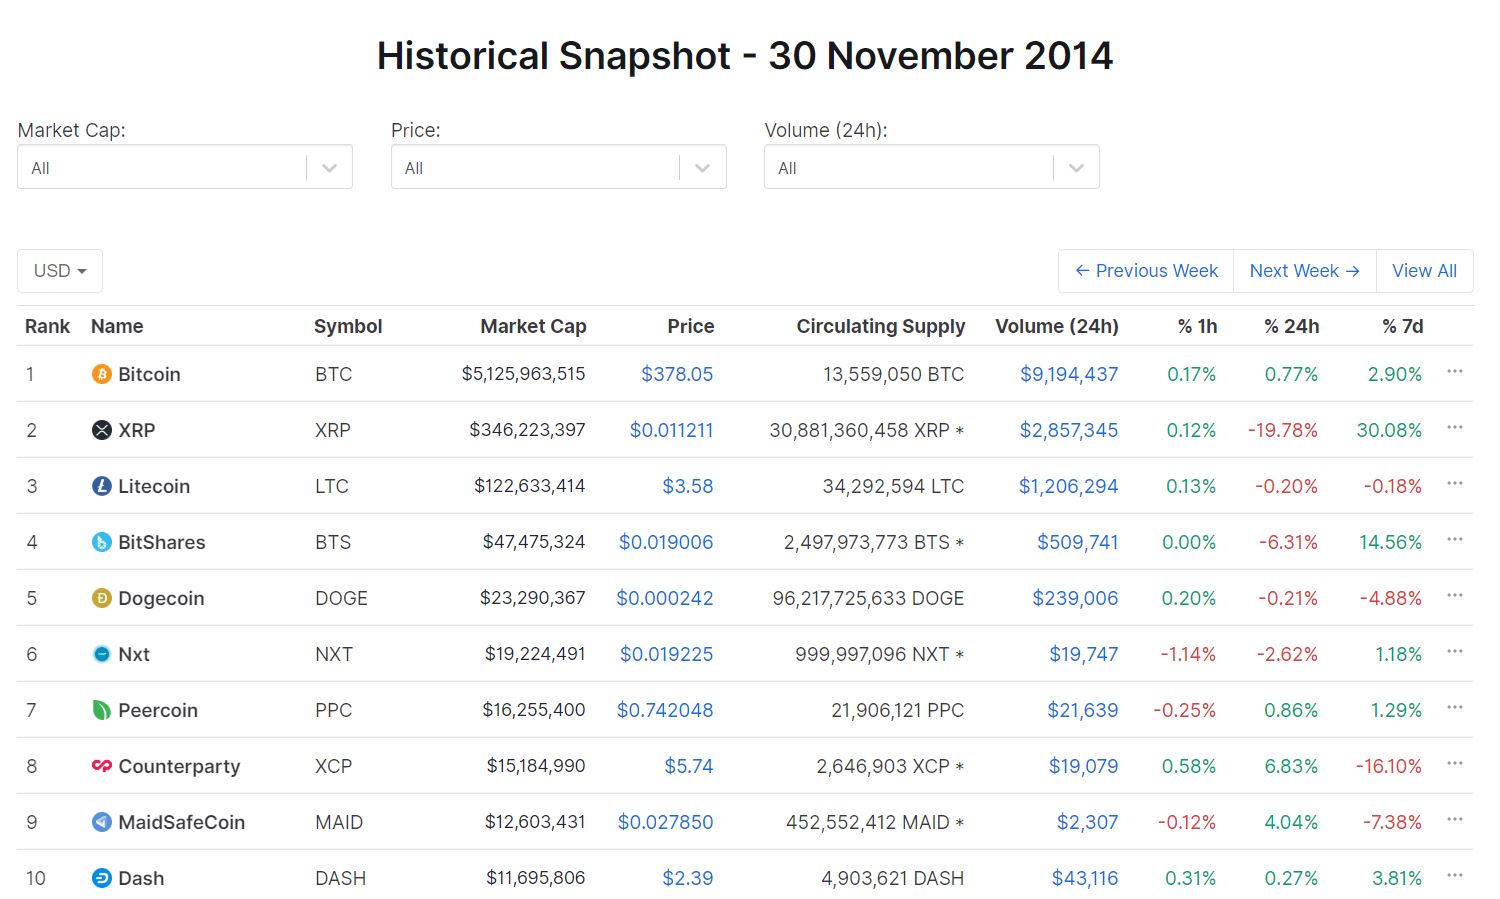Sort table by Market Cap header
Image resolution: width=1500 pixels, height=899 pixels.
pyautogui.click(x=533, y=326)
